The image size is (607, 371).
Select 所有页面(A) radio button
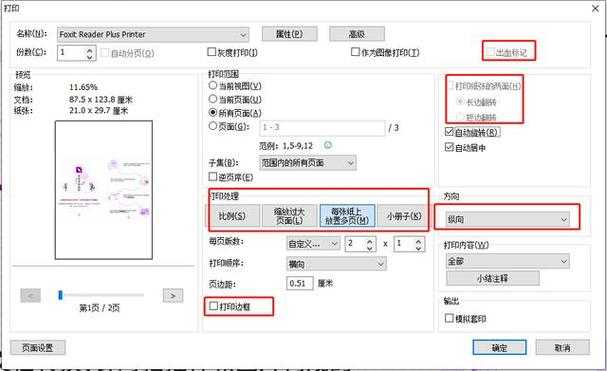tap(213, 113)
